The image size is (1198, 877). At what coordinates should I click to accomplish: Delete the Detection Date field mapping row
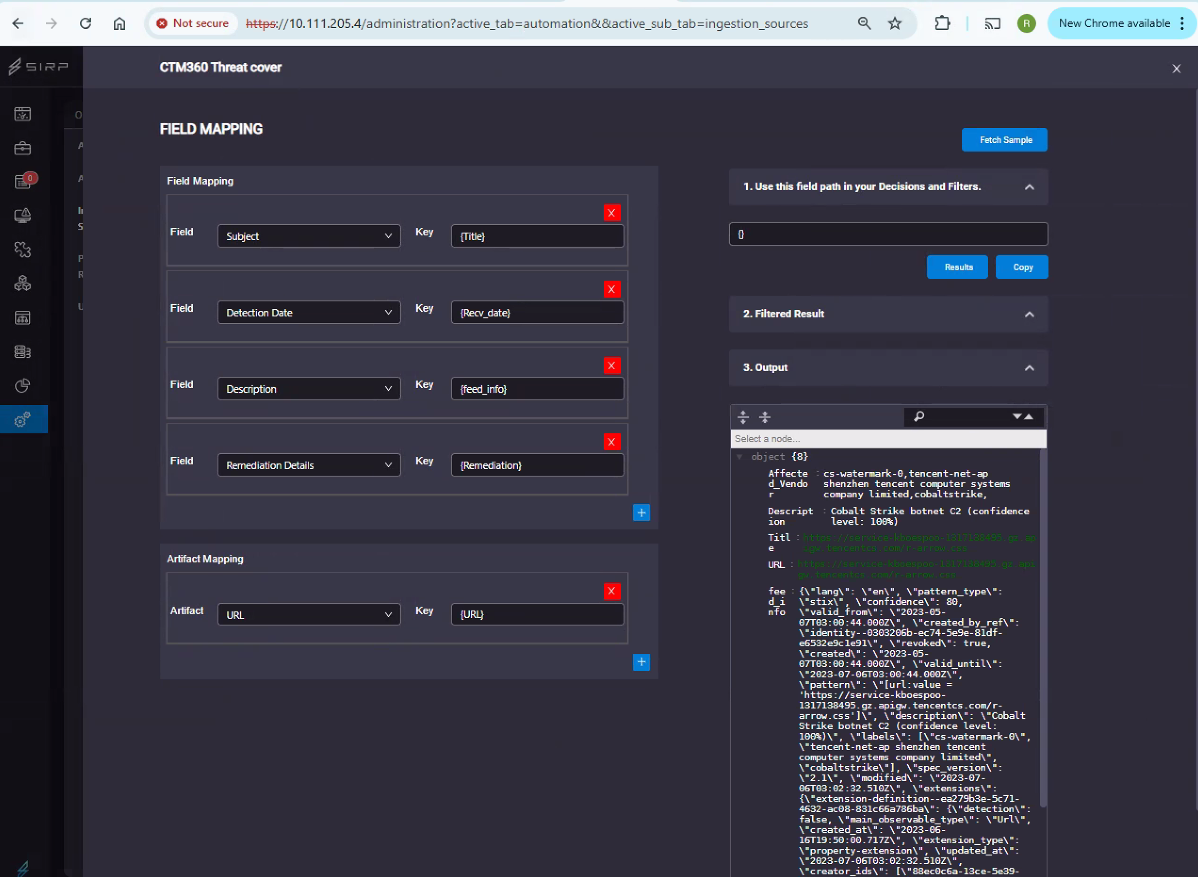(x=611, y=290)
